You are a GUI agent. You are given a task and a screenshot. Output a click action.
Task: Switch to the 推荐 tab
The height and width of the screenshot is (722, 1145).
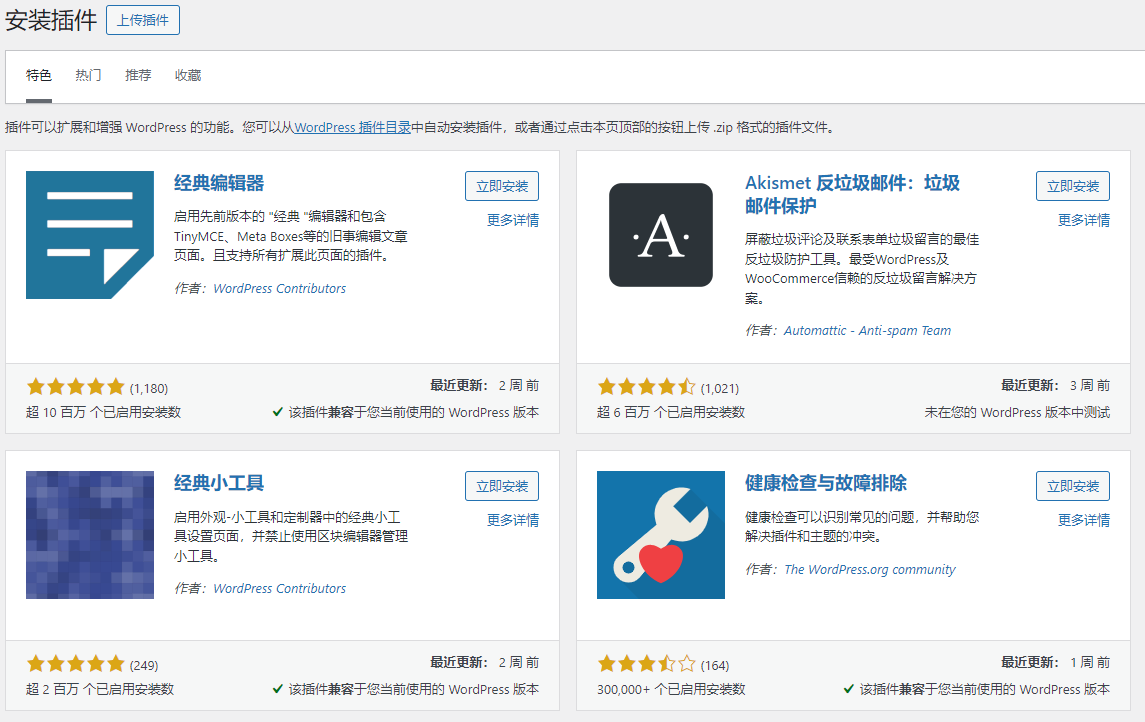point(138,76)
